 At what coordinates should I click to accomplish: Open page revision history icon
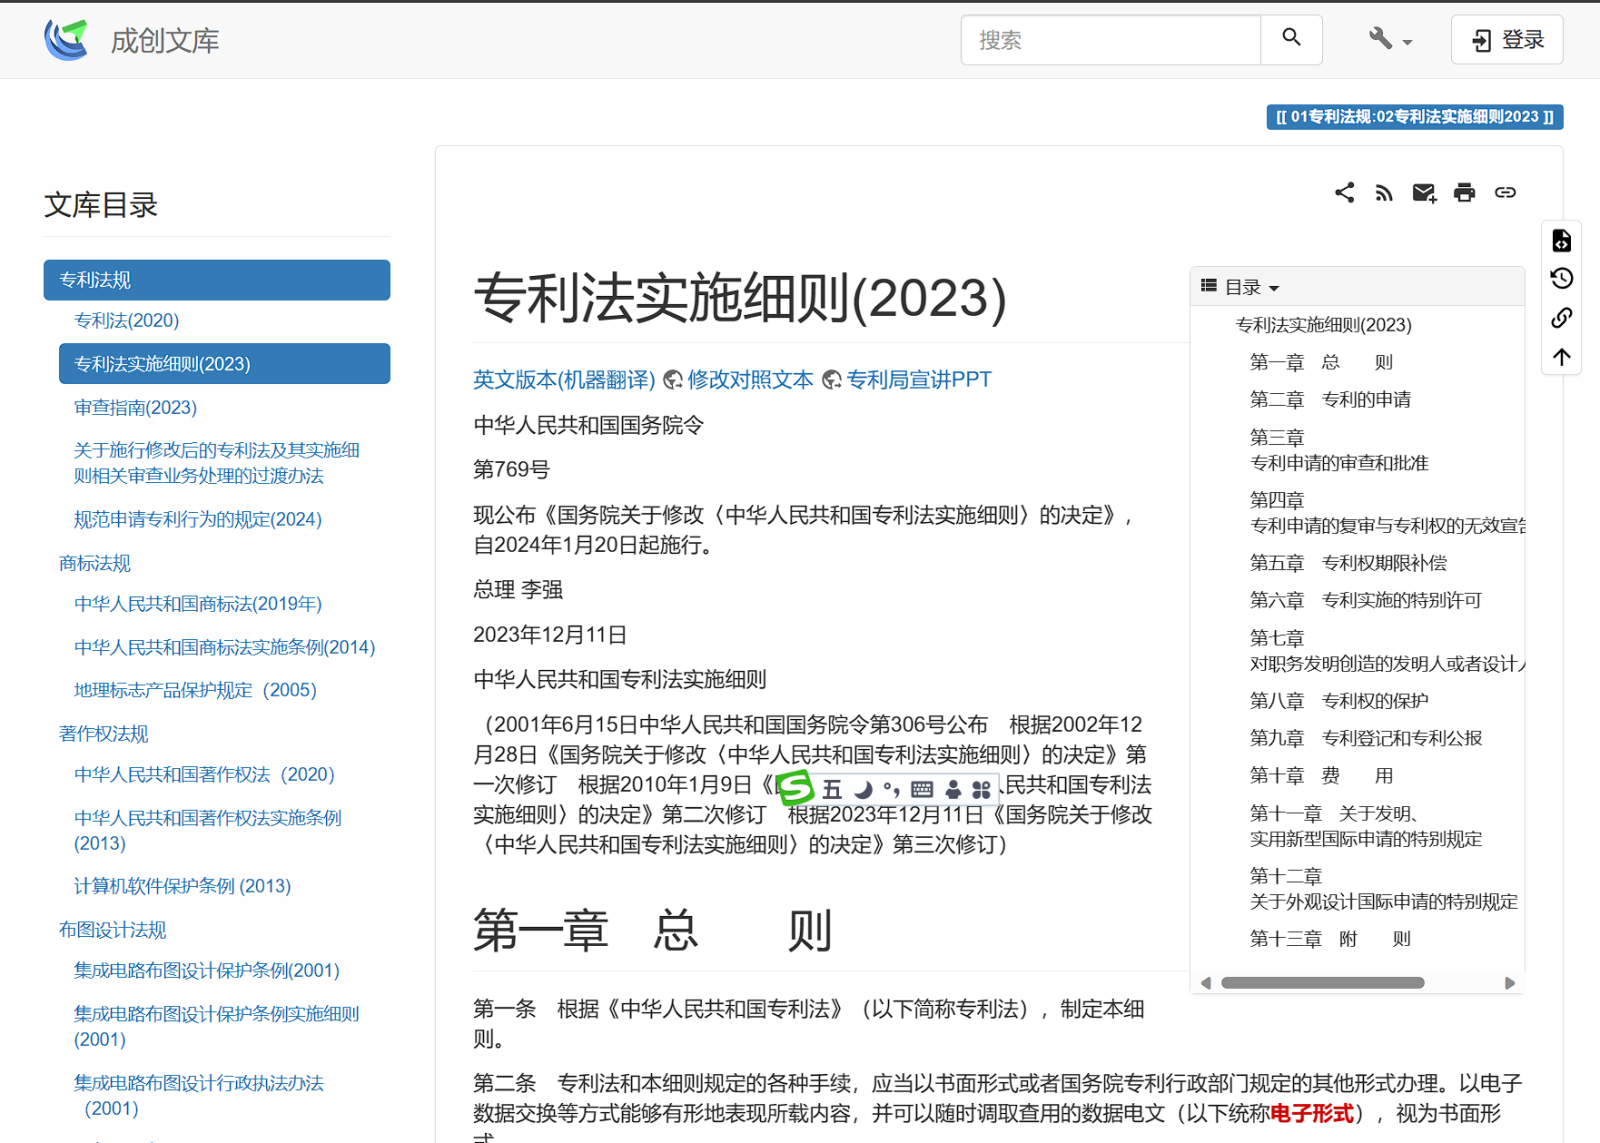[x=1561, y=279]
